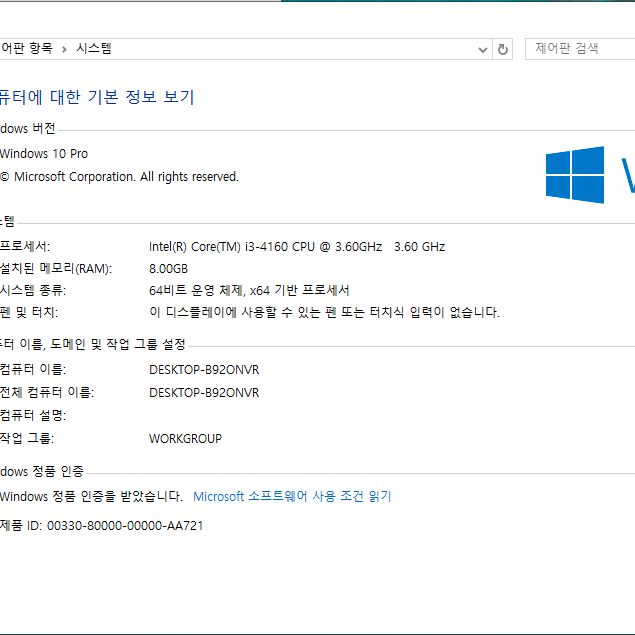Click the 작업 그룹 label

(x=27, y=438)
